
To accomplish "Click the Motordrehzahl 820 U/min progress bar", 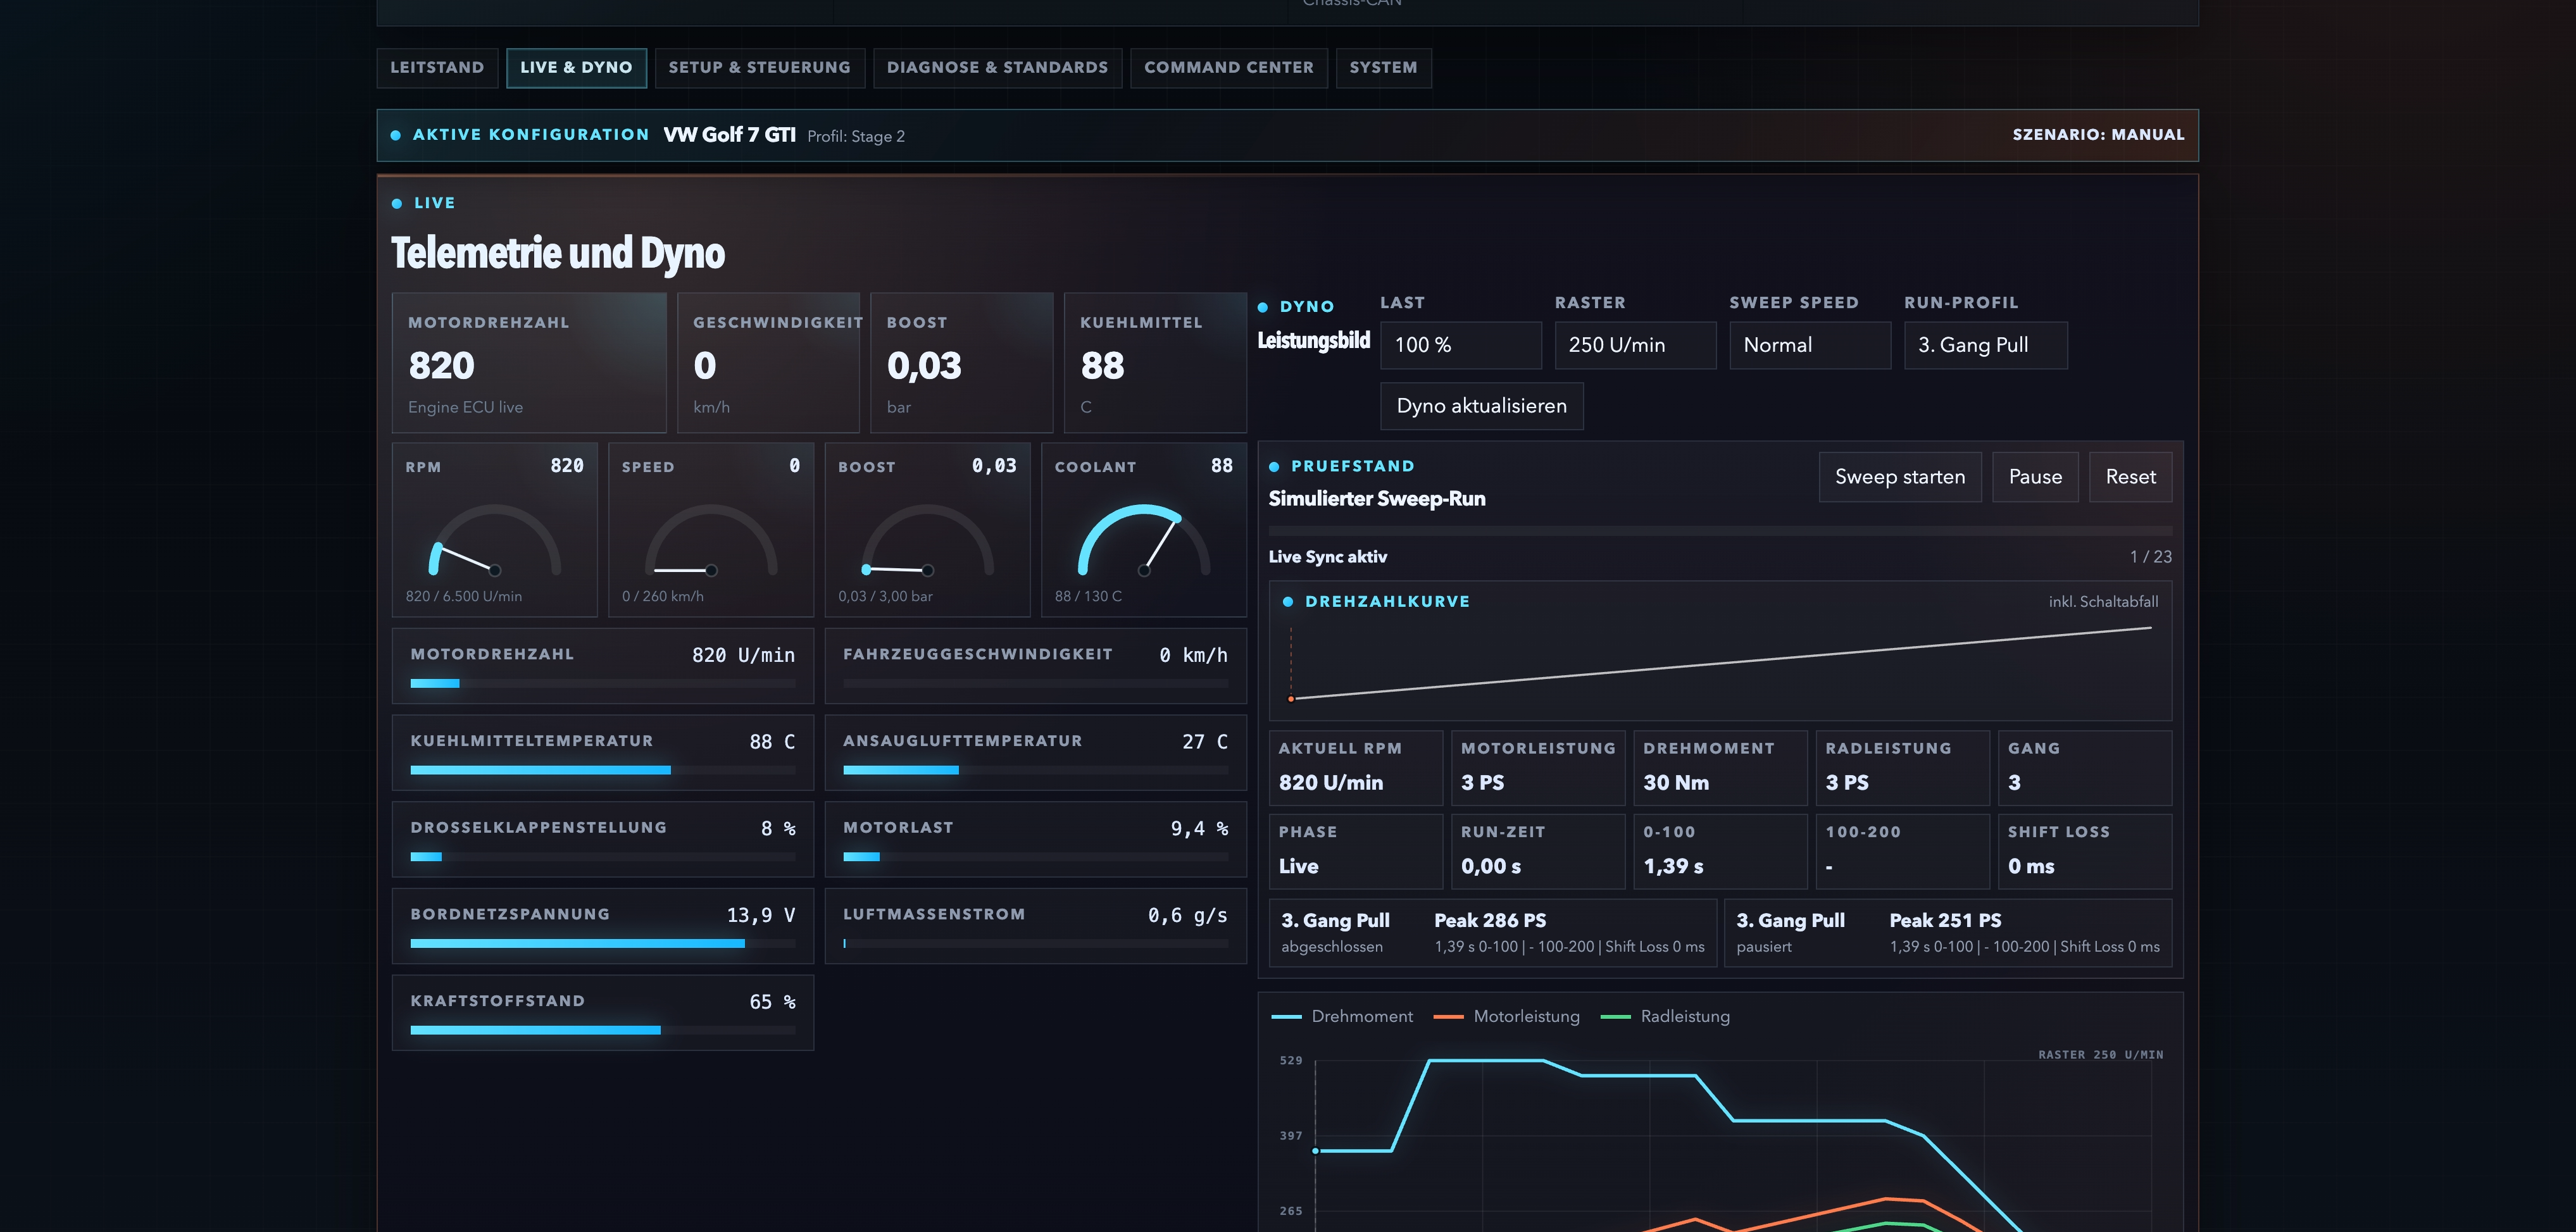I will (603, 684).
